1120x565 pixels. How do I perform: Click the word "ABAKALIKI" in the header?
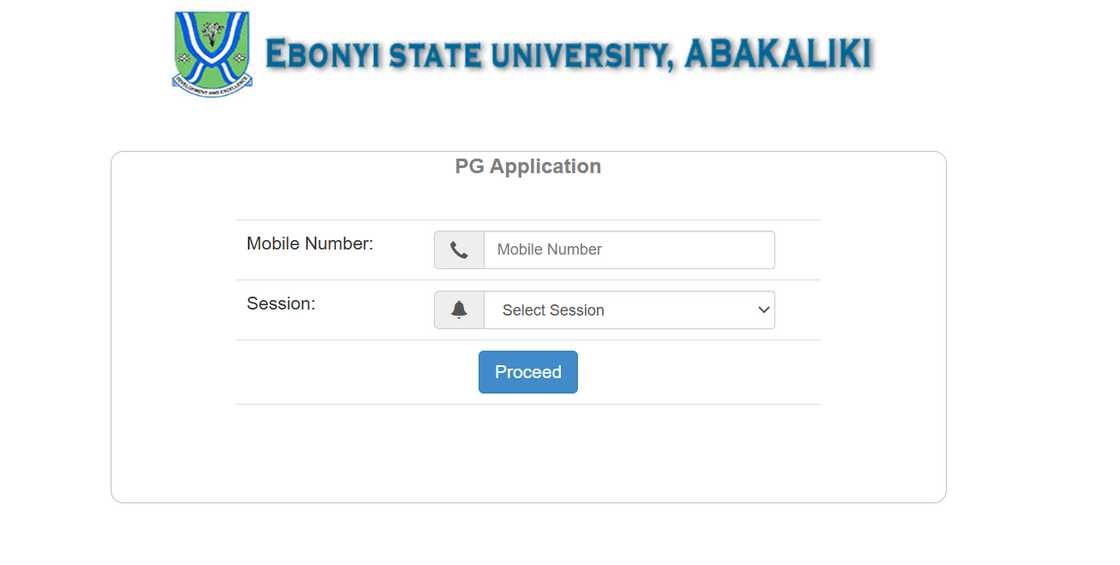coord(778,53)
